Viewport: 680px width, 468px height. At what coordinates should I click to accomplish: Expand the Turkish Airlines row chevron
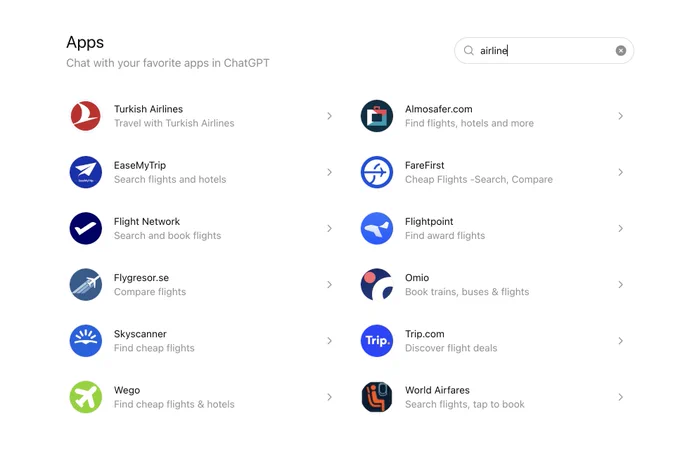click(x=330, y=116)
